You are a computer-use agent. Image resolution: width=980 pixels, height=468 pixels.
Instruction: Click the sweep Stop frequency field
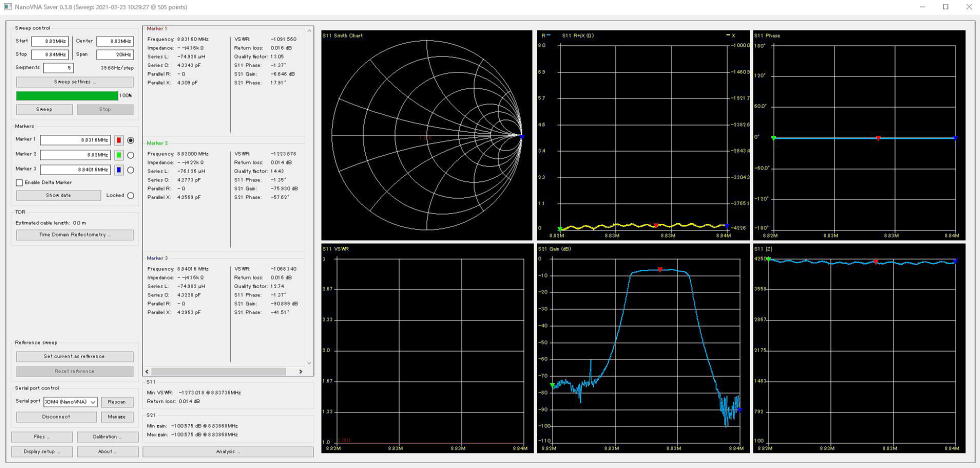(x=50, y=54)
